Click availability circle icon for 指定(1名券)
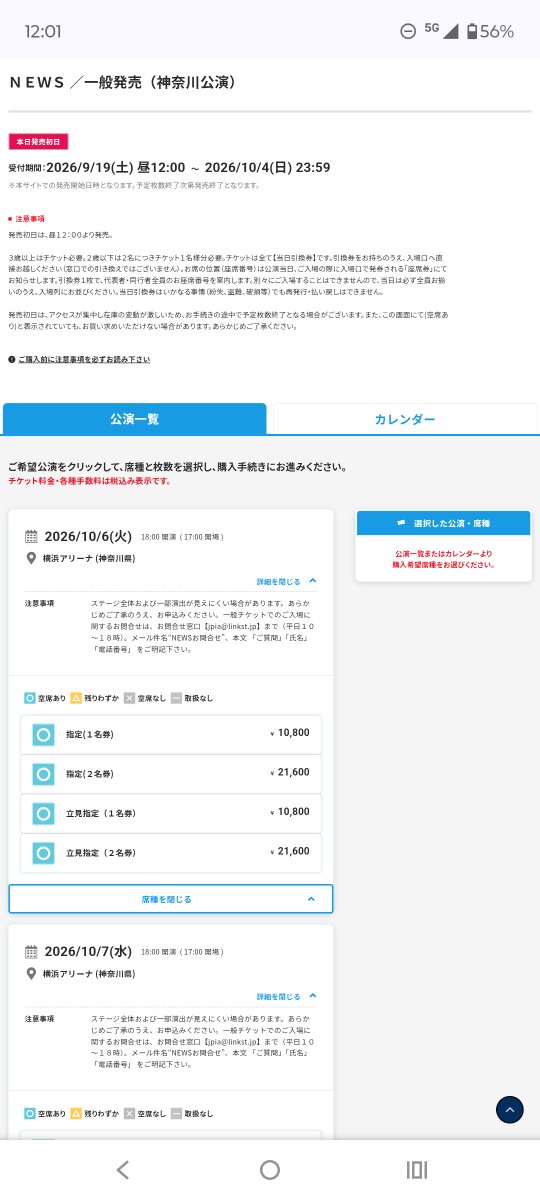The width and height of the screenshot is (540, 1200). tap(43, 735)
